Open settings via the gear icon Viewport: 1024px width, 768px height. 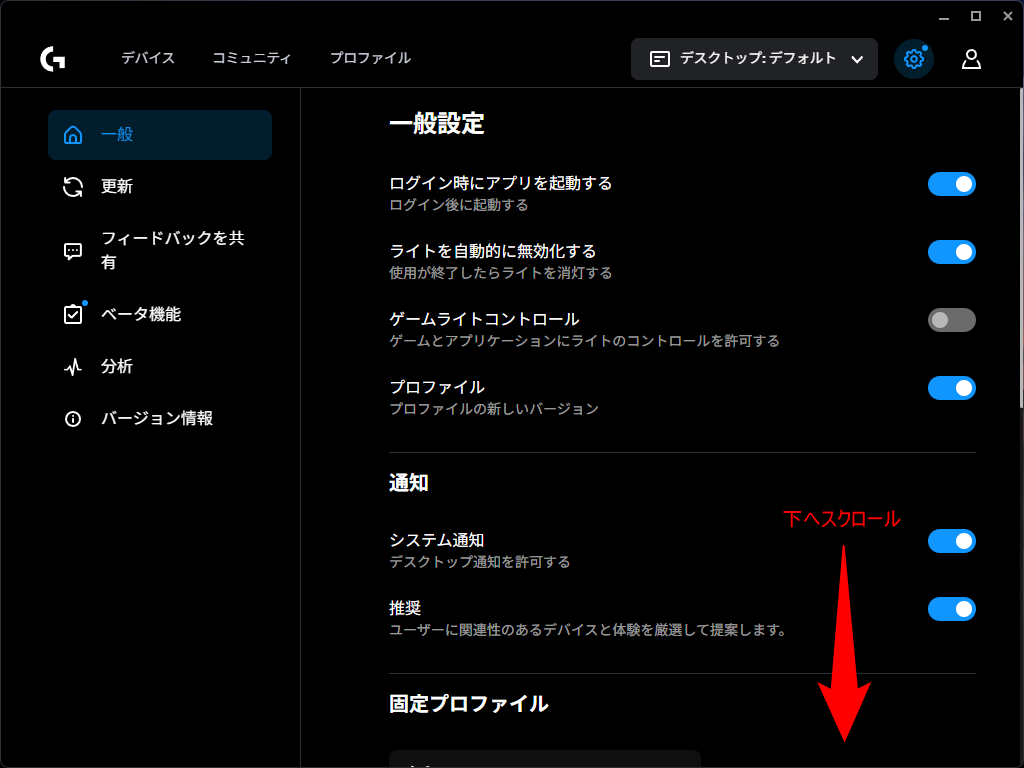[913, 59]
